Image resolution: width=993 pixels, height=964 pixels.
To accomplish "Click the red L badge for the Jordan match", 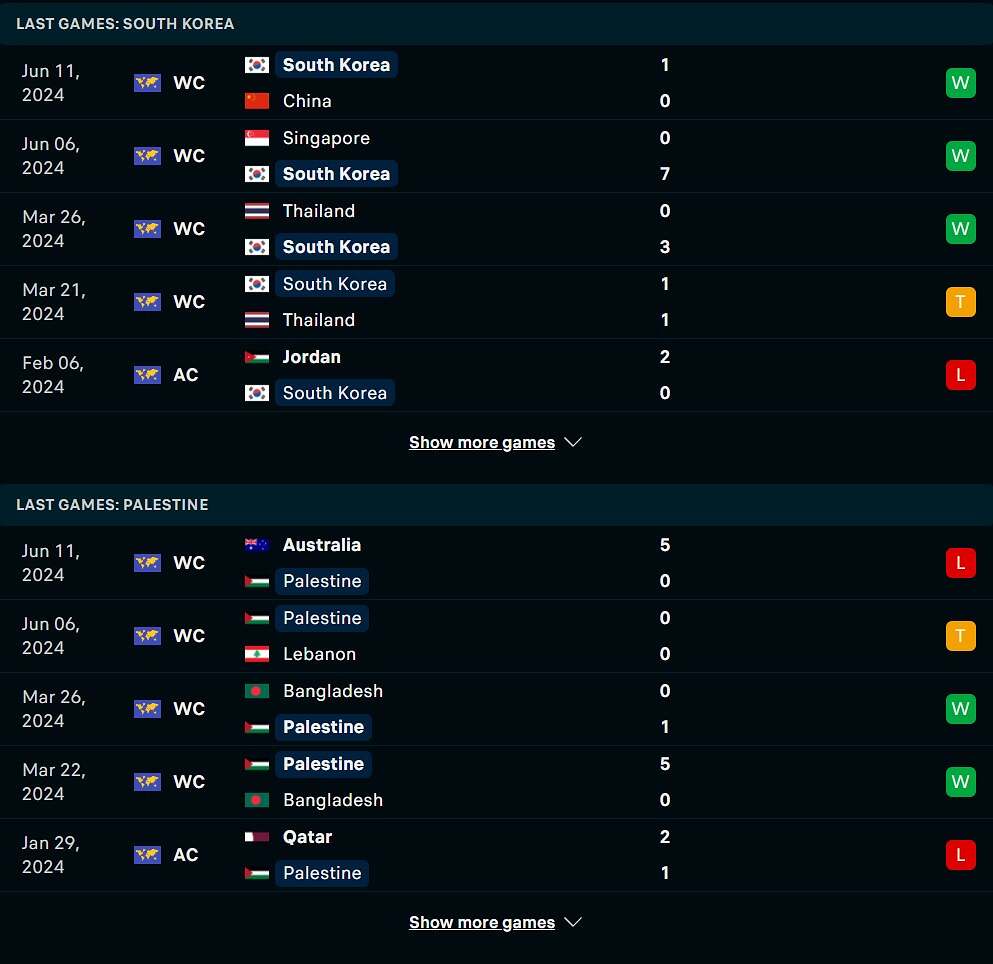I will [960, 374].
